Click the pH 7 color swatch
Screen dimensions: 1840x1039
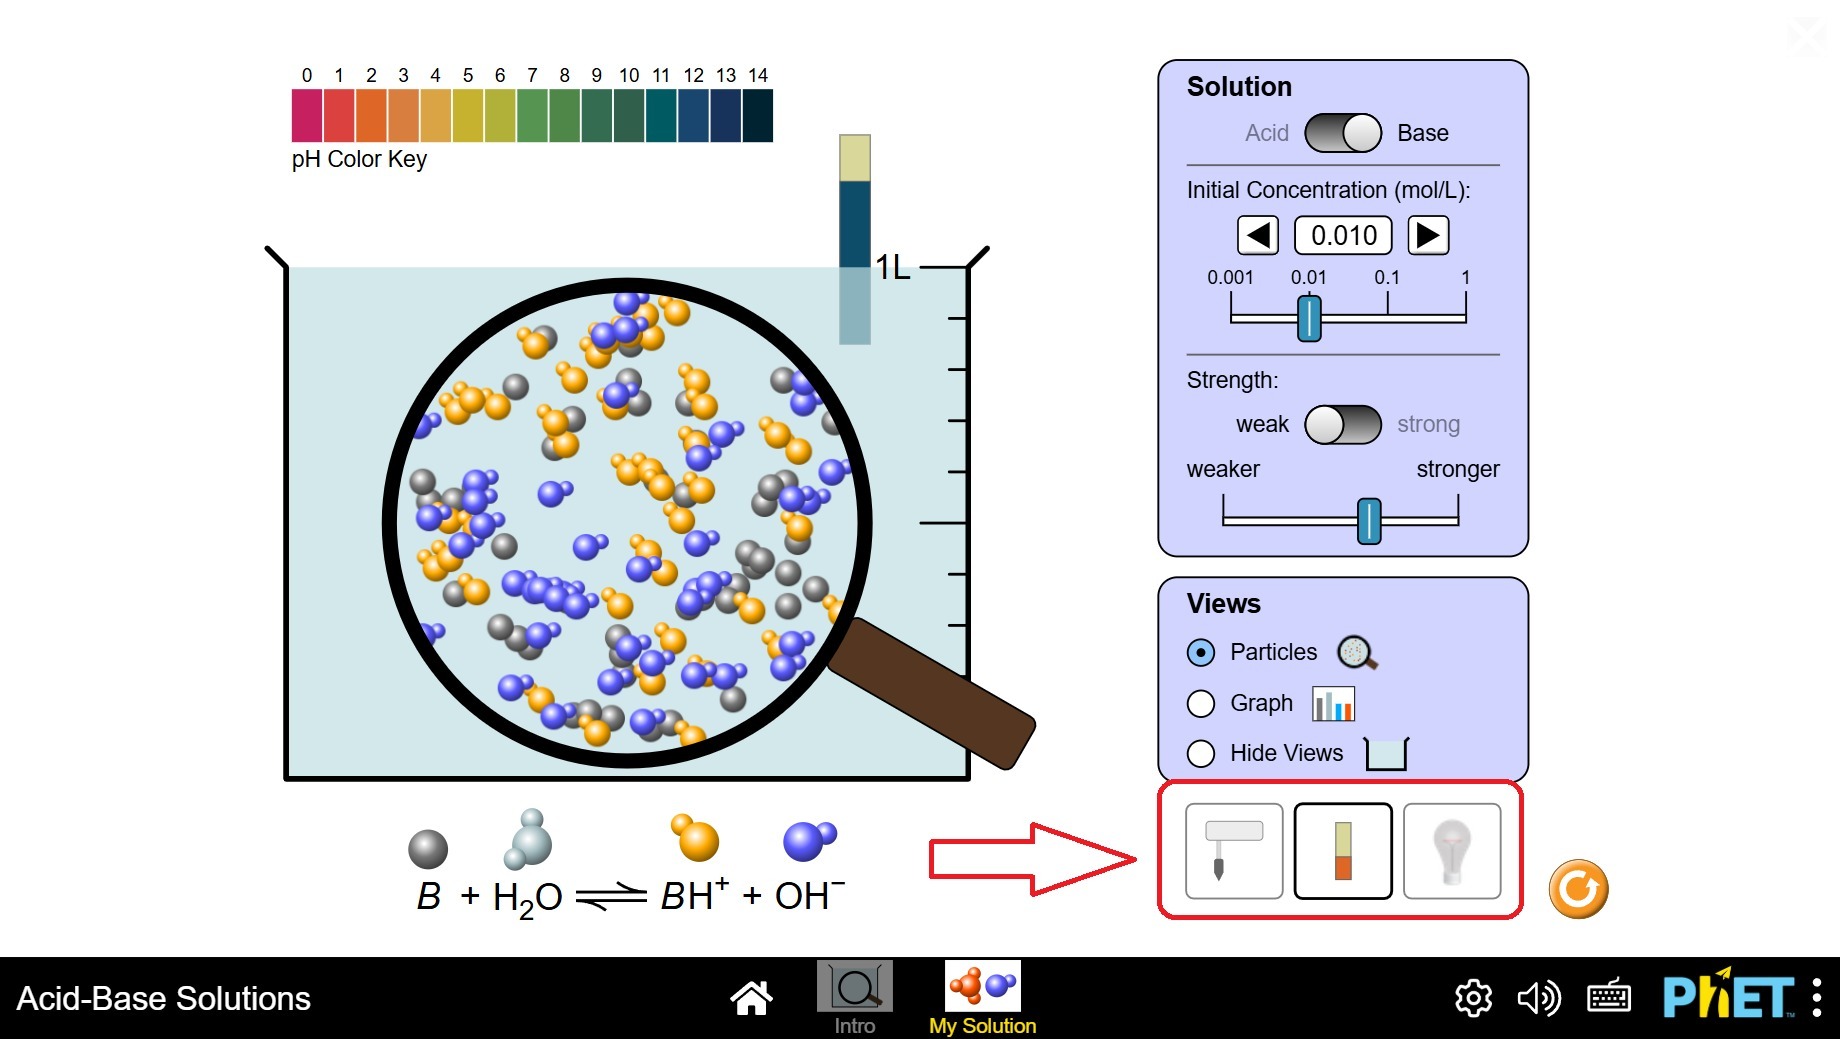coord(533,115)
